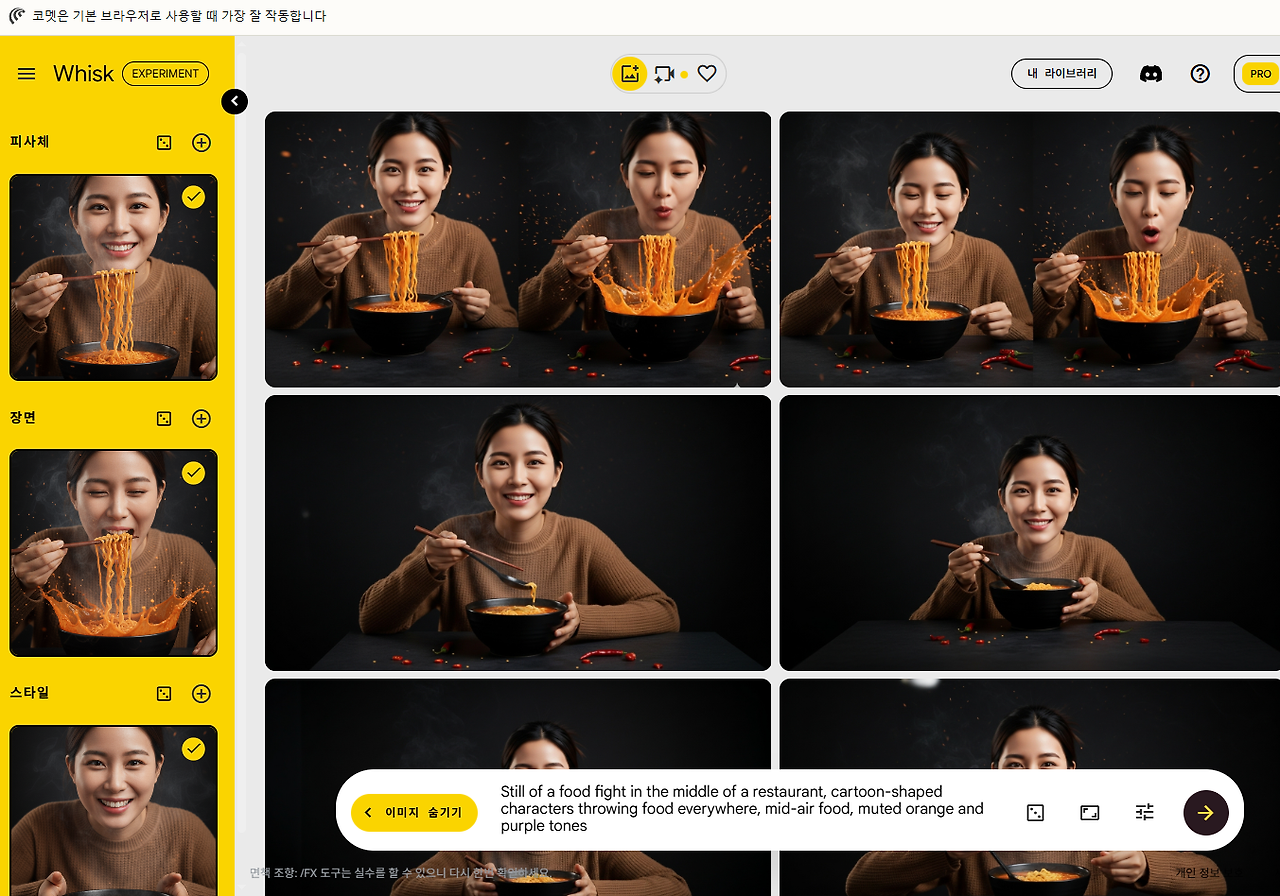Collapse the yellow sidebar with the arrow

(x=234, y=101)
